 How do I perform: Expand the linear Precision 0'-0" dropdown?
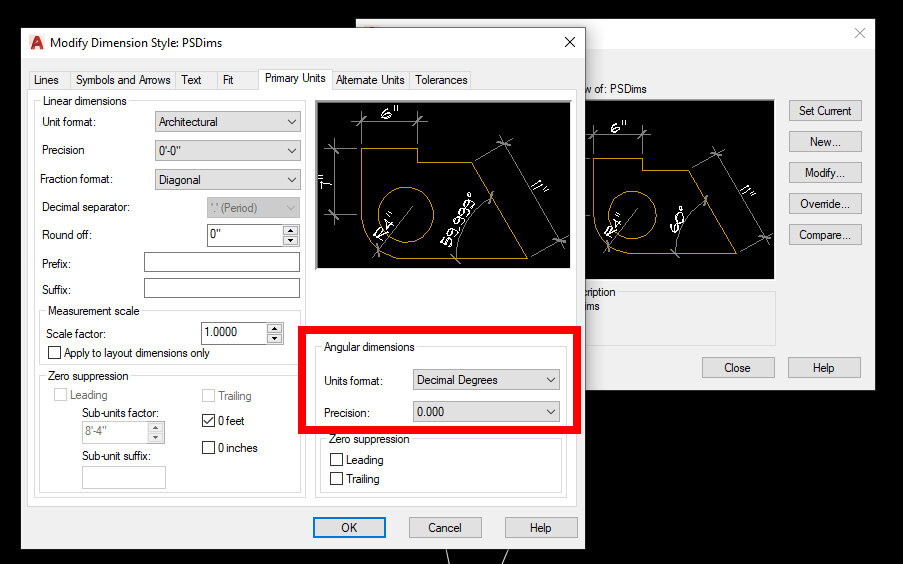coord(227,151)
